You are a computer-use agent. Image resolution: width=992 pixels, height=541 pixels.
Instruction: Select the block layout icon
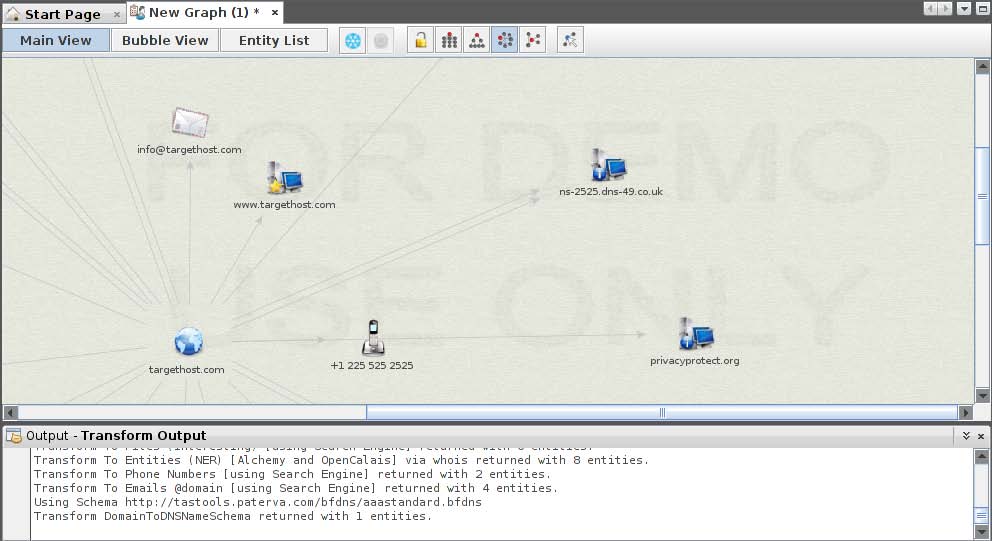450,41
